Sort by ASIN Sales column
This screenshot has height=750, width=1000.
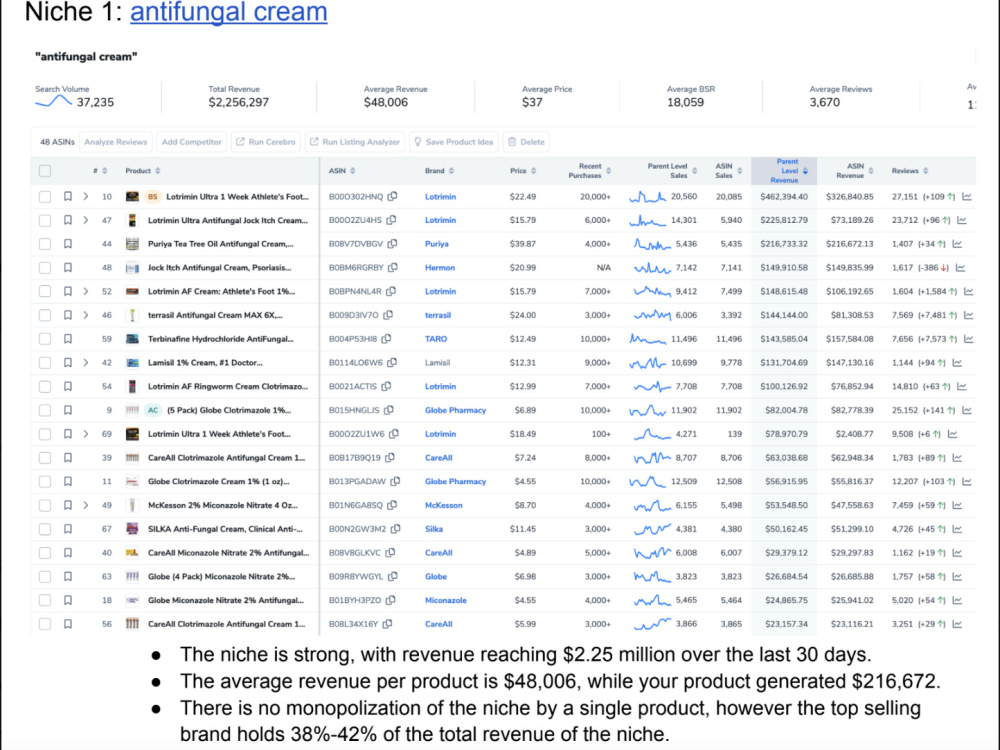[729, 171]
